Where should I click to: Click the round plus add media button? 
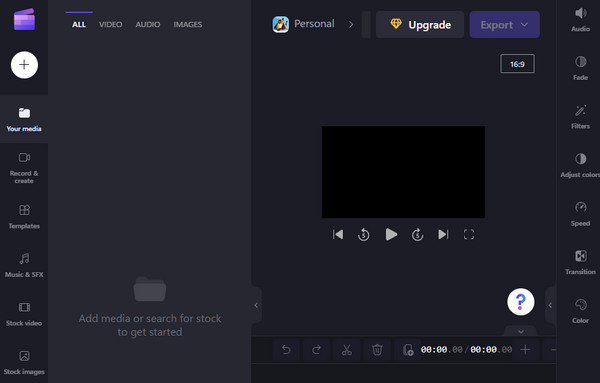[24, 65]
